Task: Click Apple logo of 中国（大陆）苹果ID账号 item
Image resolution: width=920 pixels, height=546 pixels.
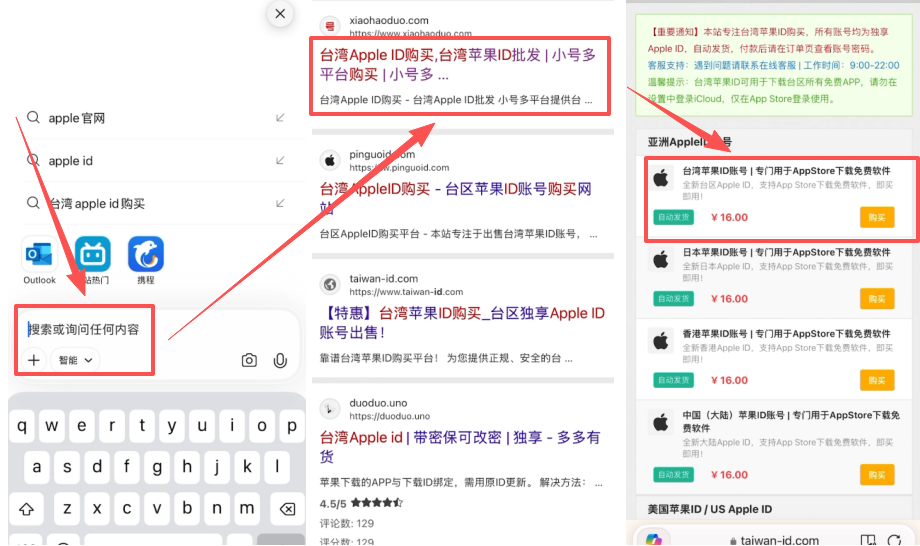Action: click(661, 422)
